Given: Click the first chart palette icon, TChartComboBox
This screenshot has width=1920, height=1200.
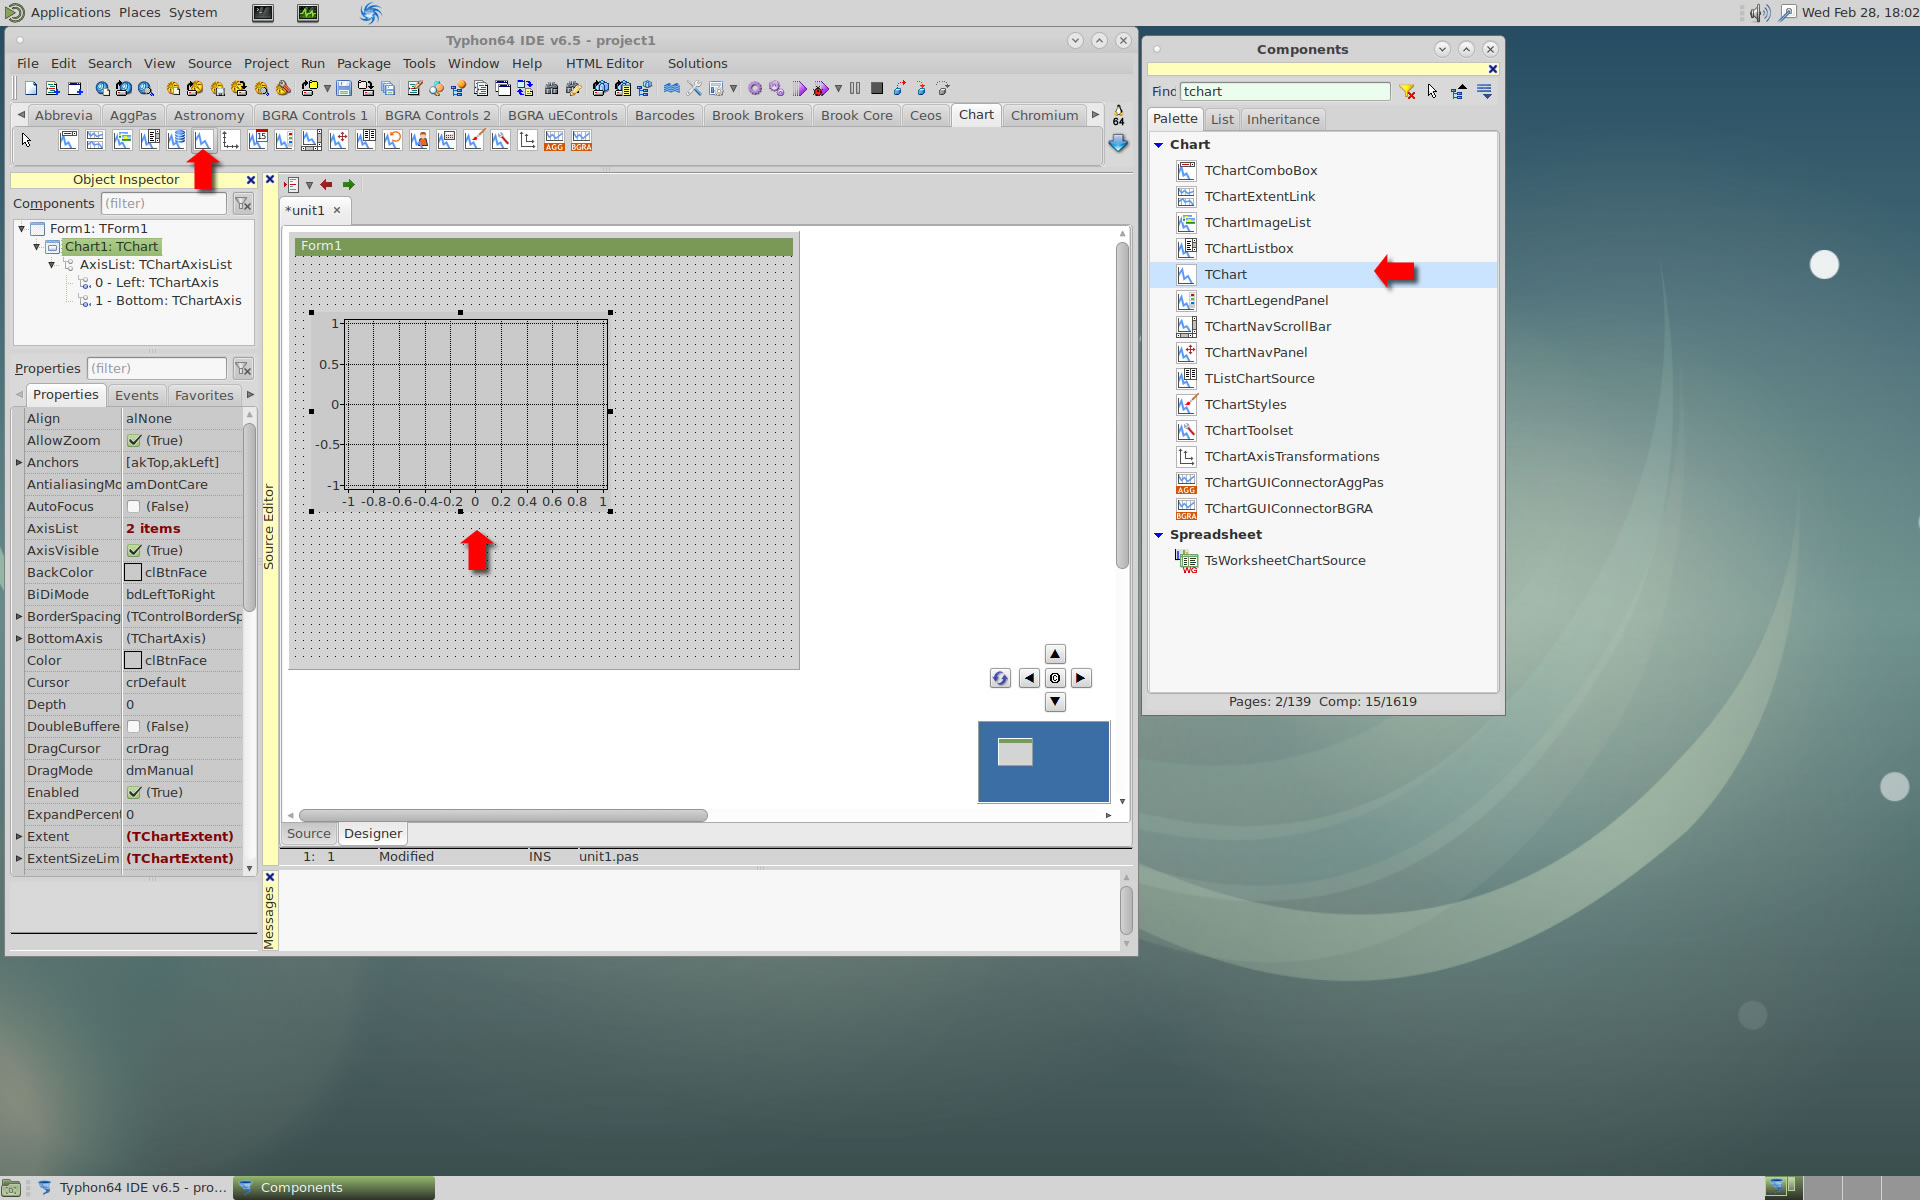Looking at the screenshot, I should [68, 141].
